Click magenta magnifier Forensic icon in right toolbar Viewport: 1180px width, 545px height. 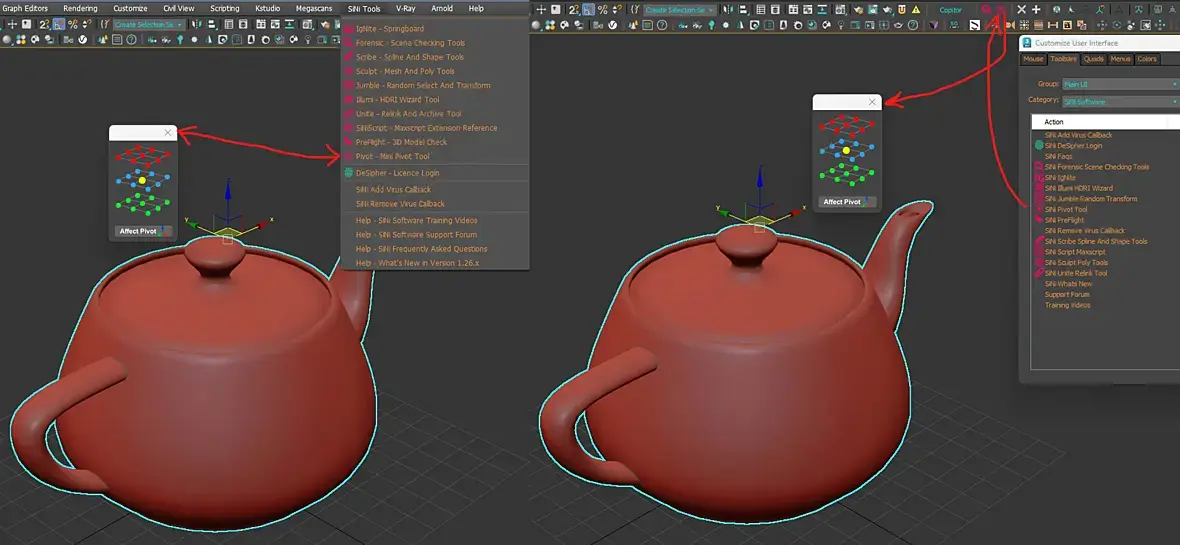(986, 10)
